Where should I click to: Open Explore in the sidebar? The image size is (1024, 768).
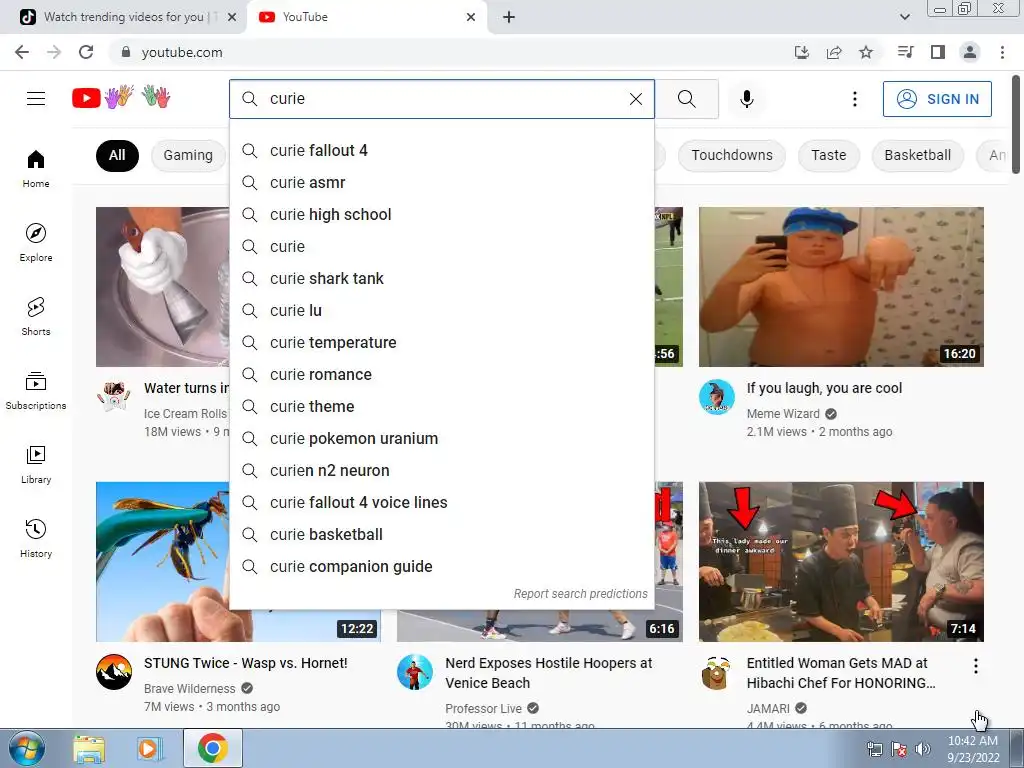pos(36,243)
